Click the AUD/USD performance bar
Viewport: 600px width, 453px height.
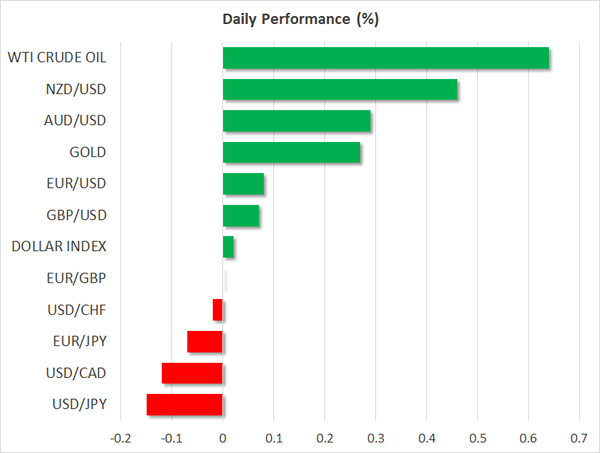pos(296,121)
